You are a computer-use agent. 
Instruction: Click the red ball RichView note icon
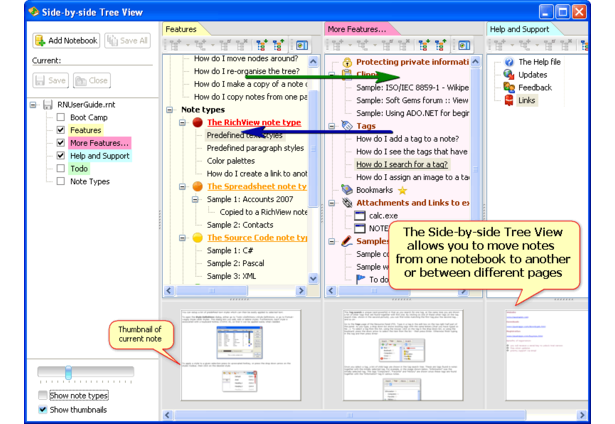click(198, 122)
